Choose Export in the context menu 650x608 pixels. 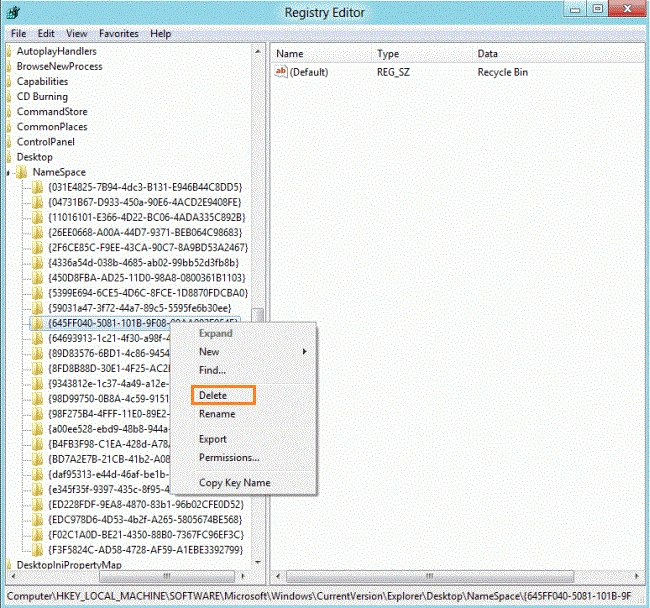pyautogui.click(x=213, y=439)
